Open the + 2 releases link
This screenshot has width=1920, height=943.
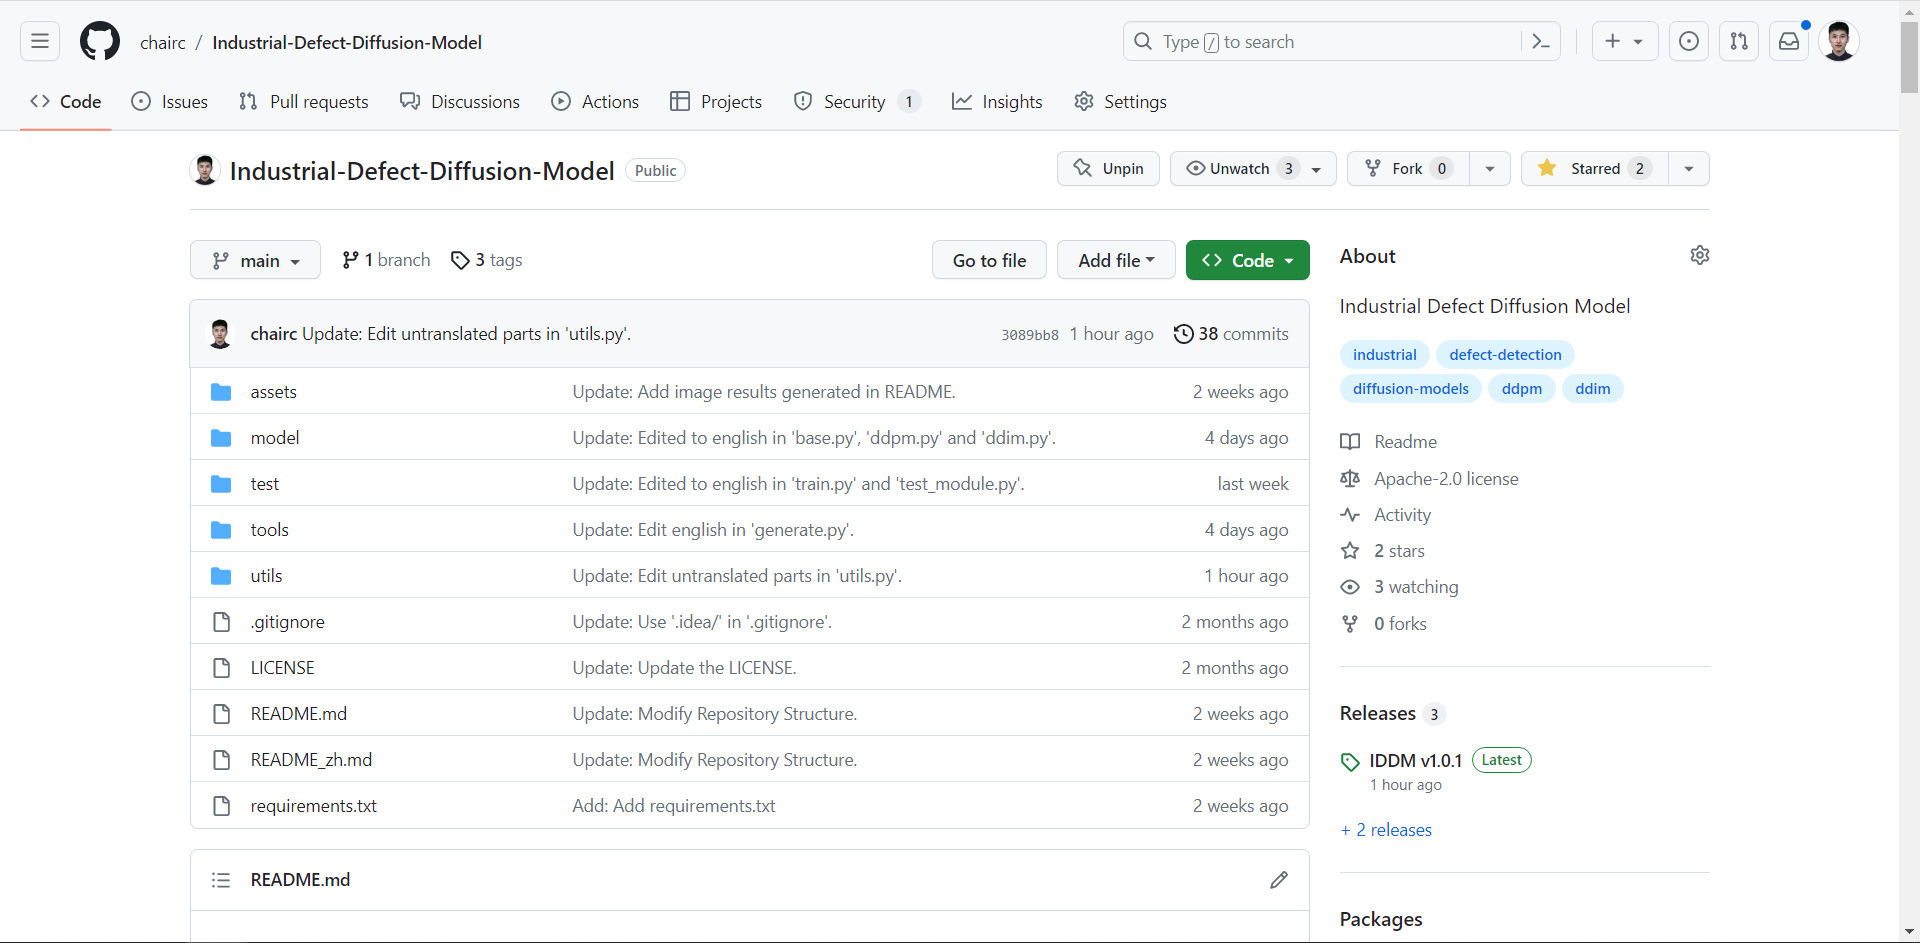click(x=1386, y=830)
